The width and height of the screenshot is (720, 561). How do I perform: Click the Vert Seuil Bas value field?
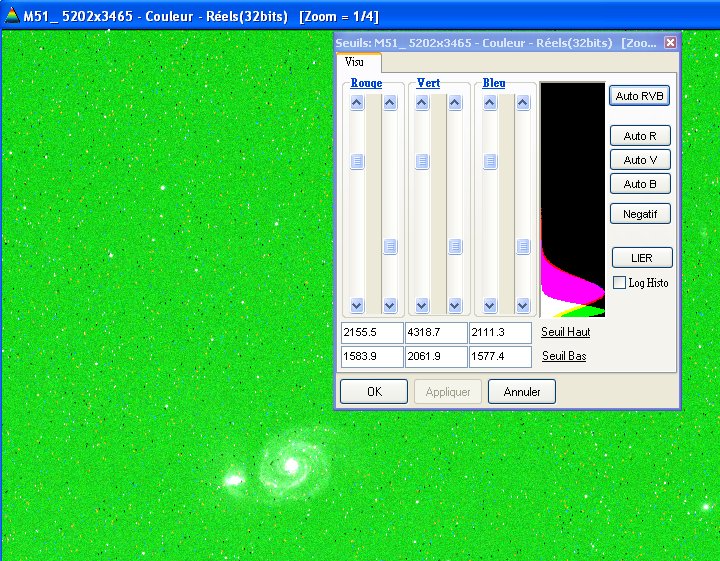(x=435, y=356)
